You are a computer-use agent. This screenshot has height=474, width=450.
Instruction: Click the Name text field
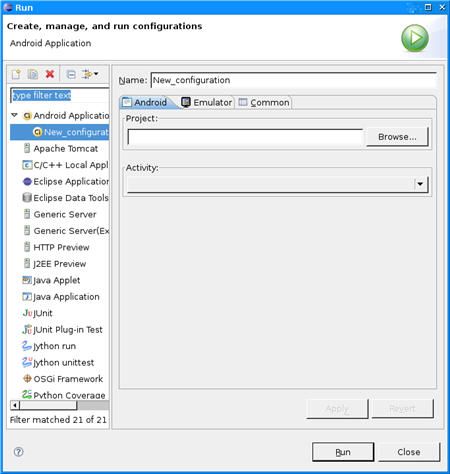point(293,80)
